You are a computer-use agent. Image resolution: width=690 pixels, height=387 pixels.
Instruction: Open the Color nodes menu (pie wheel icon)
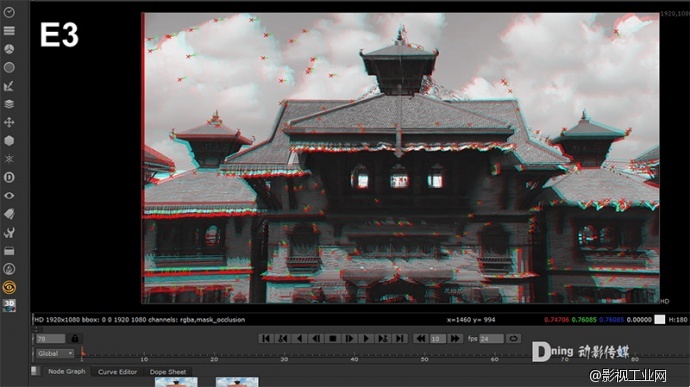[9, 49]
